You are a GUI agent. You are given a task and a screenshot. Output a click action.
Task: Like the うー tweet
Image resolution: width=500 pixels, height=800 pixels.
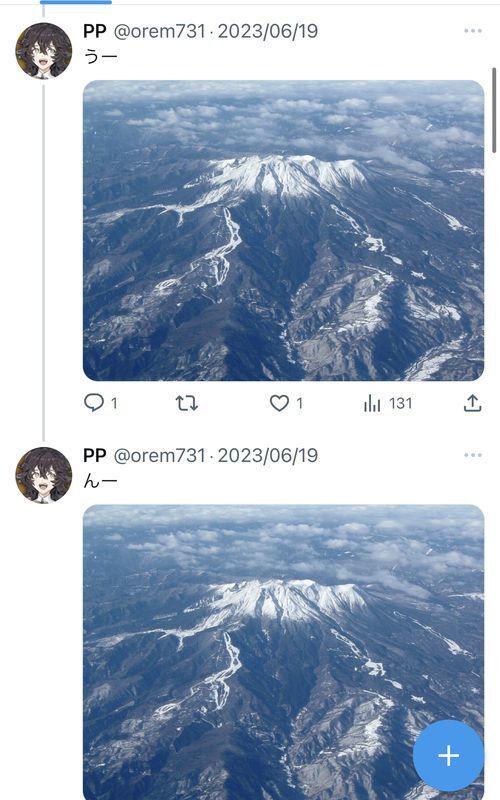coord(286,403)
